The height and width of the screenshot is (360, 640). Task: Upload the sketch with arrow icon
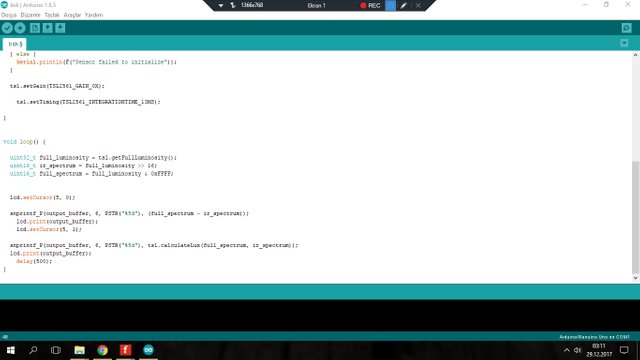[20, 28]
